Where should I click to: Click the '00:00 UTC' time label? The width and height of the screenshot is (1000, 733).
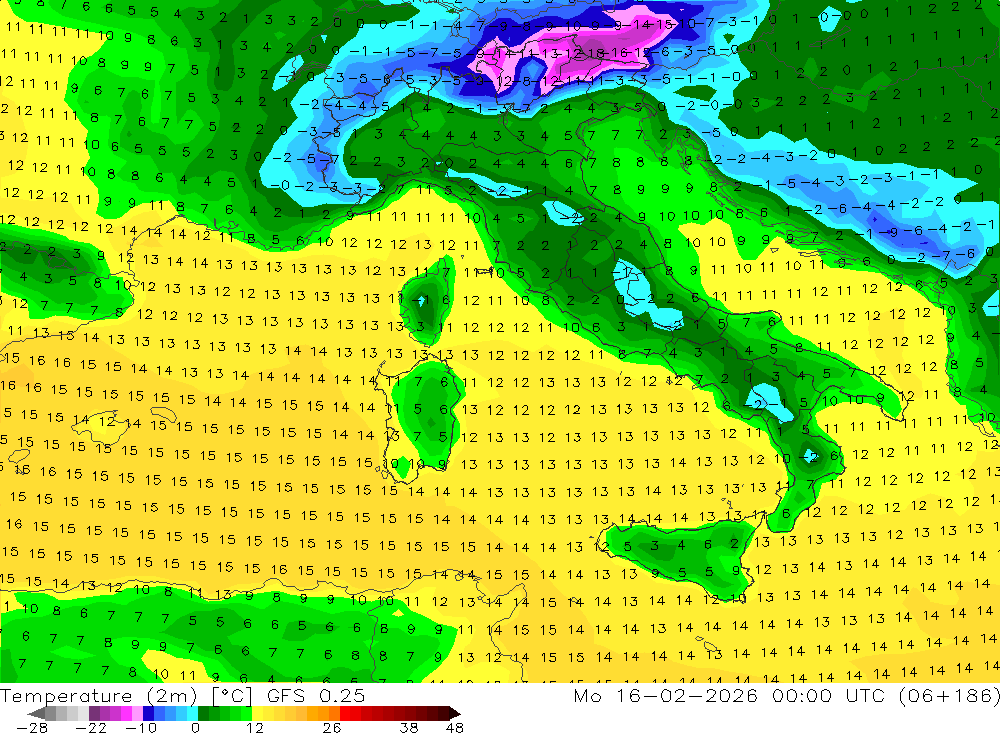pos(829,695)
